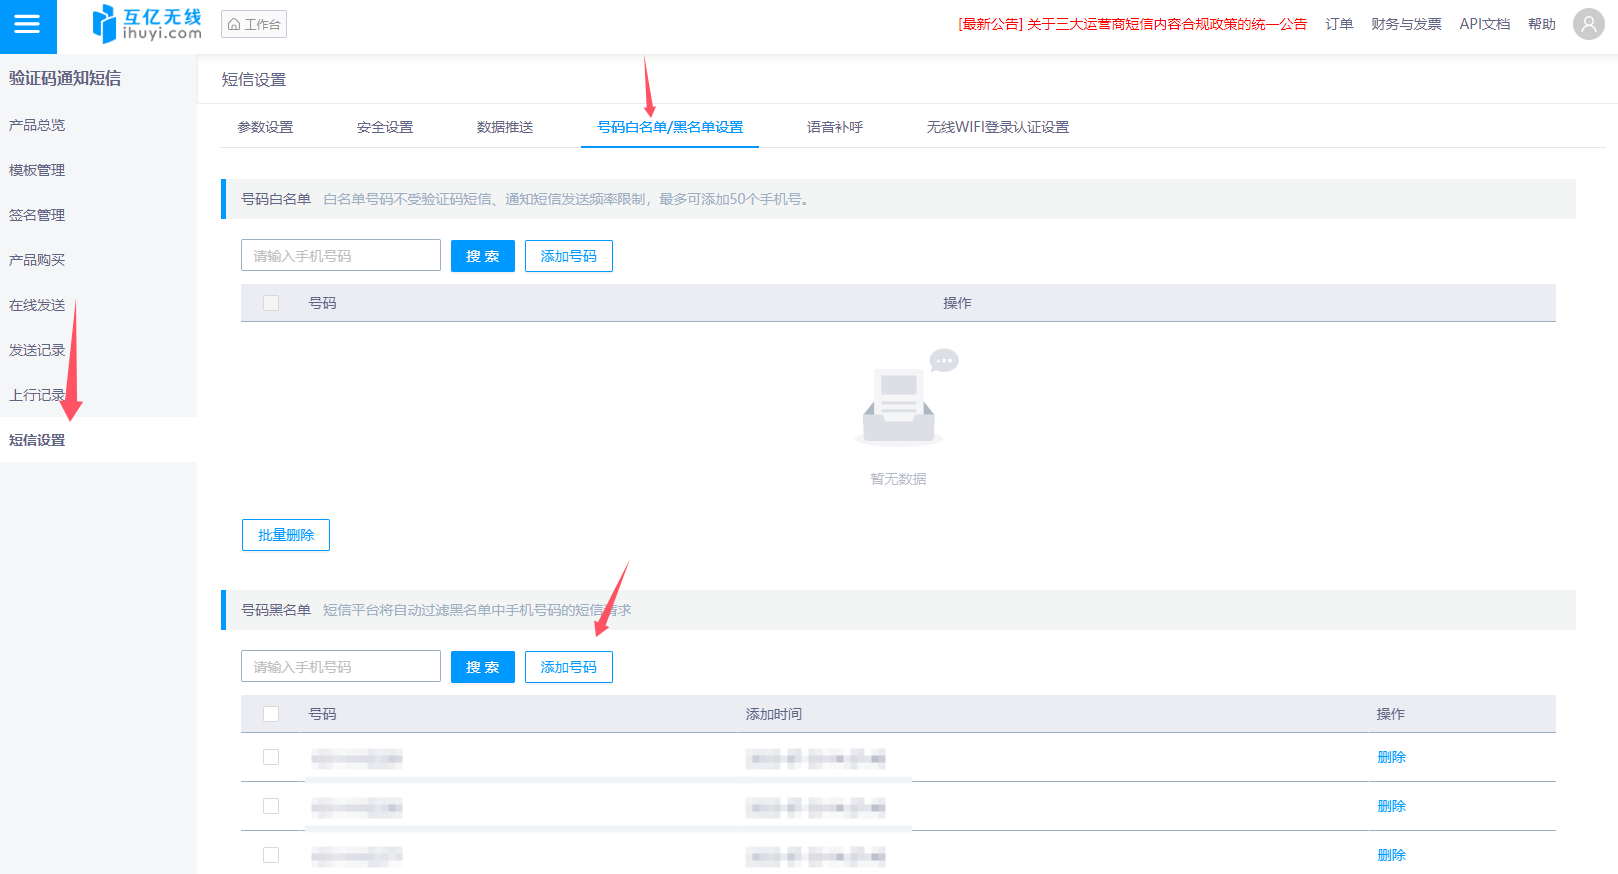The image size is (1618, 874).
Task: Click 添加号码 in the whitelist section
Action: (568, 256)
